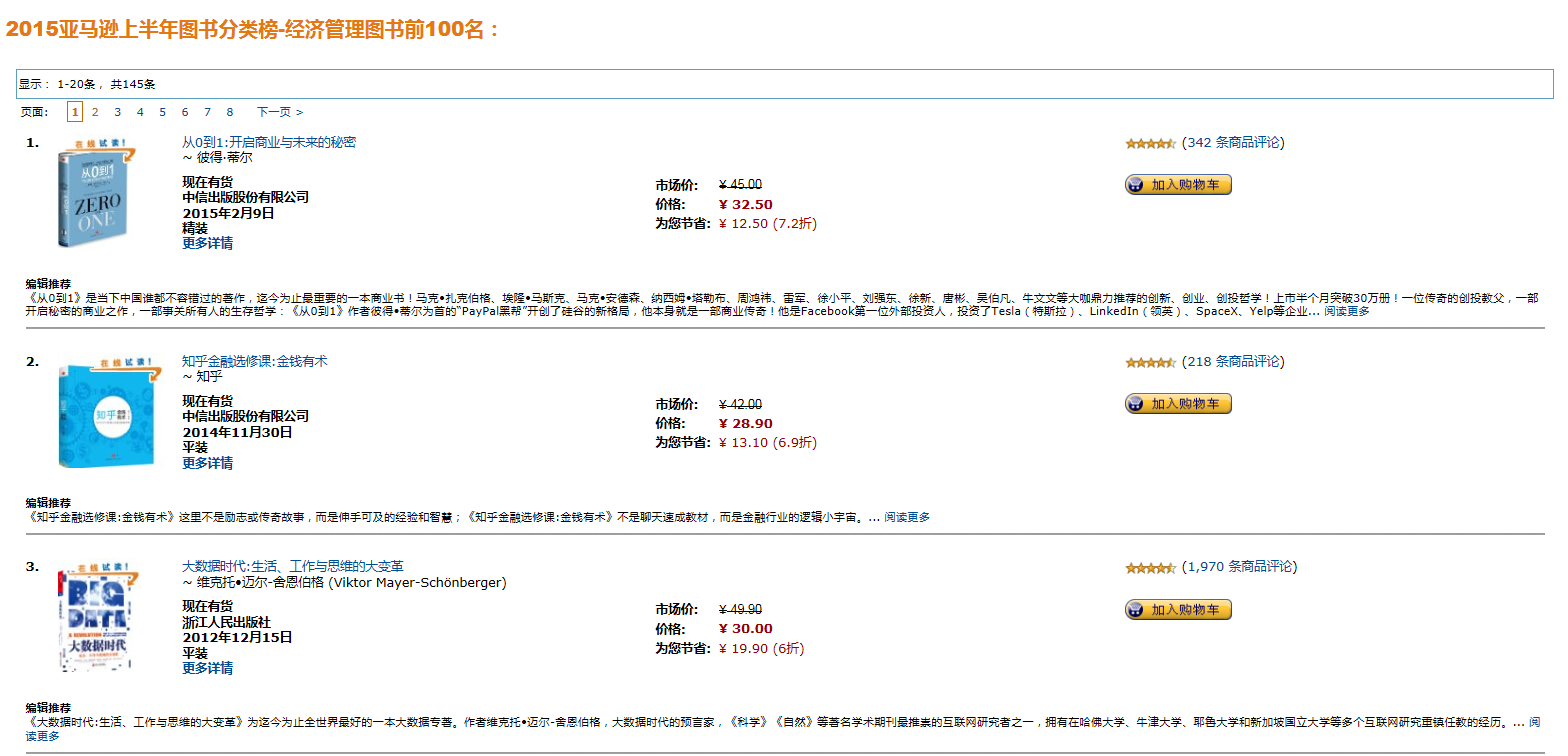Select date 2014年11月30日
Image resolution: width=1568 pixels, height=756 pixels.
237,432
